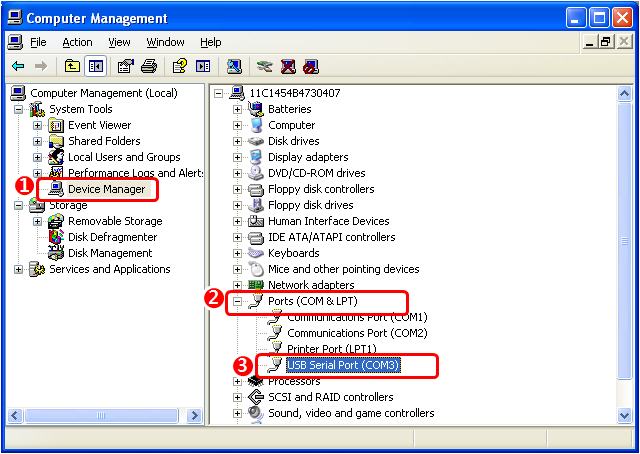
Task: Toggle the Show/Hide Console Tree button
Action: pyautogui.click(x=96, y=67)
